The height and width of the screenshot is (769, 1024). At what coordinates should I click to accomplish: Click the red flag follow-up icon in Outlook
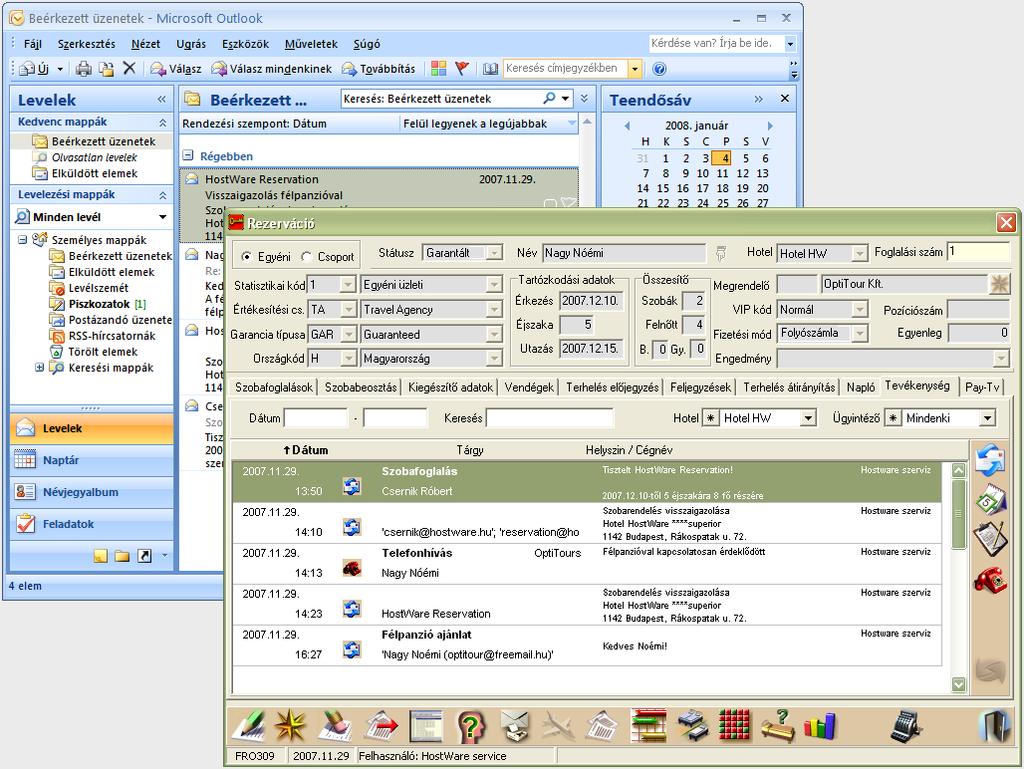click(x=462, y=68)
